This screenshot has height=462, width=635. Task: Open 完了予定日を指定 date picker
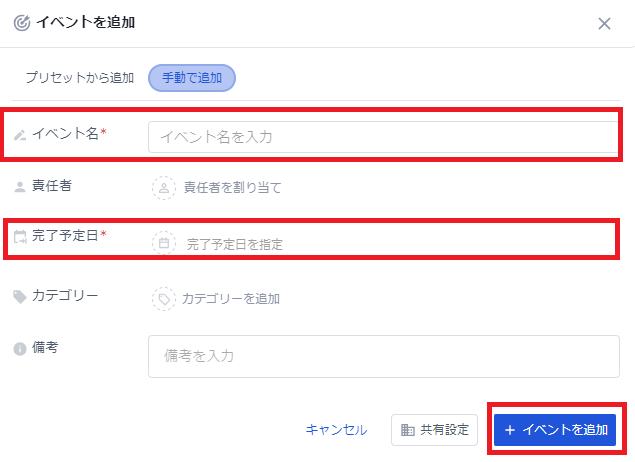click(234, 244)
